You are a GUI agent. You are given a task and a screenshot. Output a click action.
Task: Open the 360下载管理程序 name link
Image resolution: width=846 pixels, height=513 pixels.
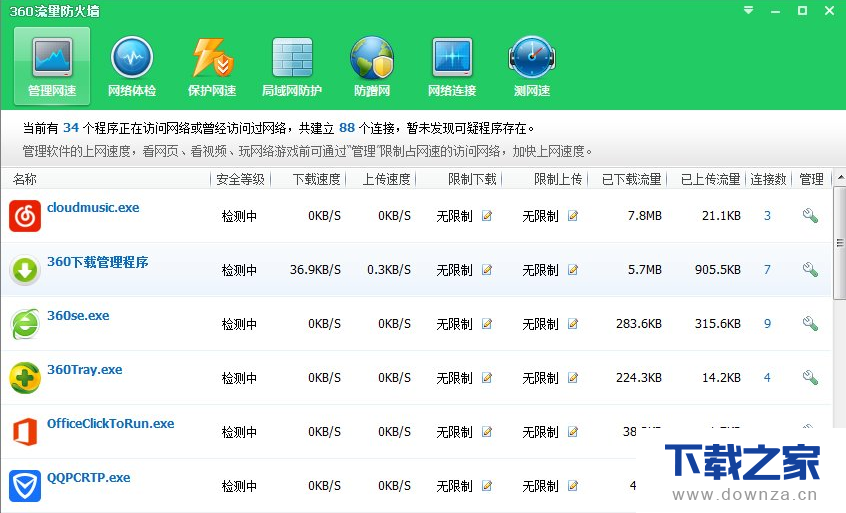[x=98, y=262]
